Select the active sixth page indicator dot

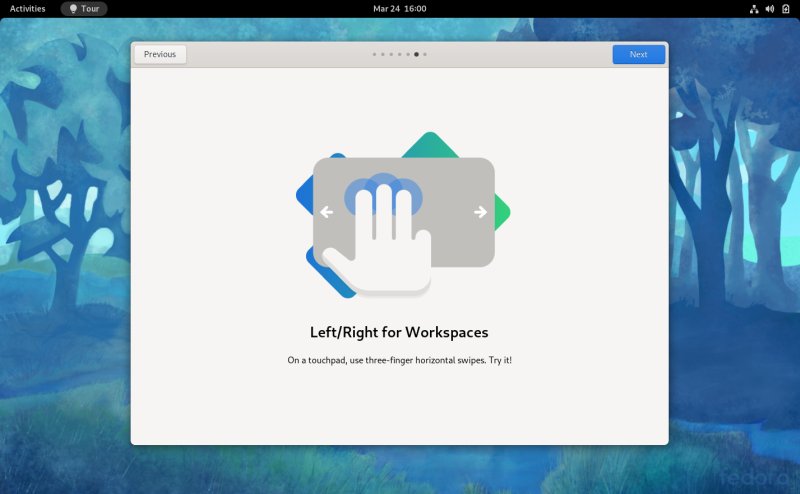[x=416, y=55]
